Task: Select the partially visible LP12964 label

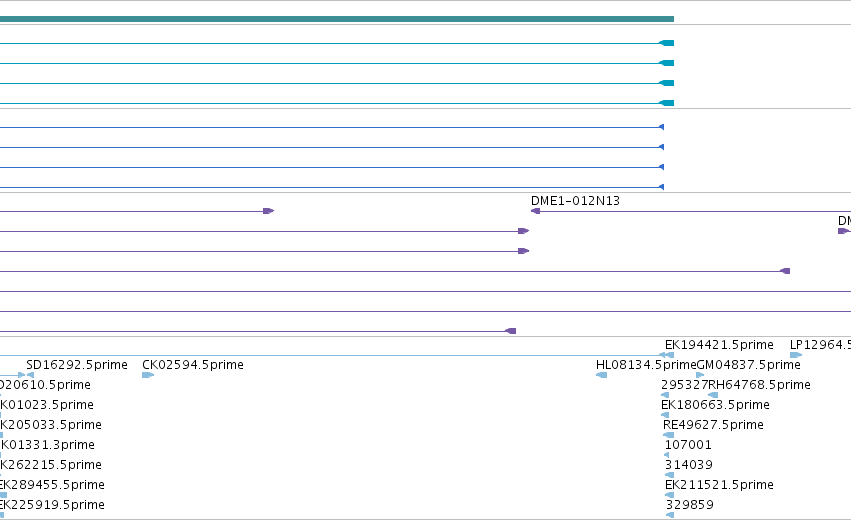Action: [x=820, y=345]
